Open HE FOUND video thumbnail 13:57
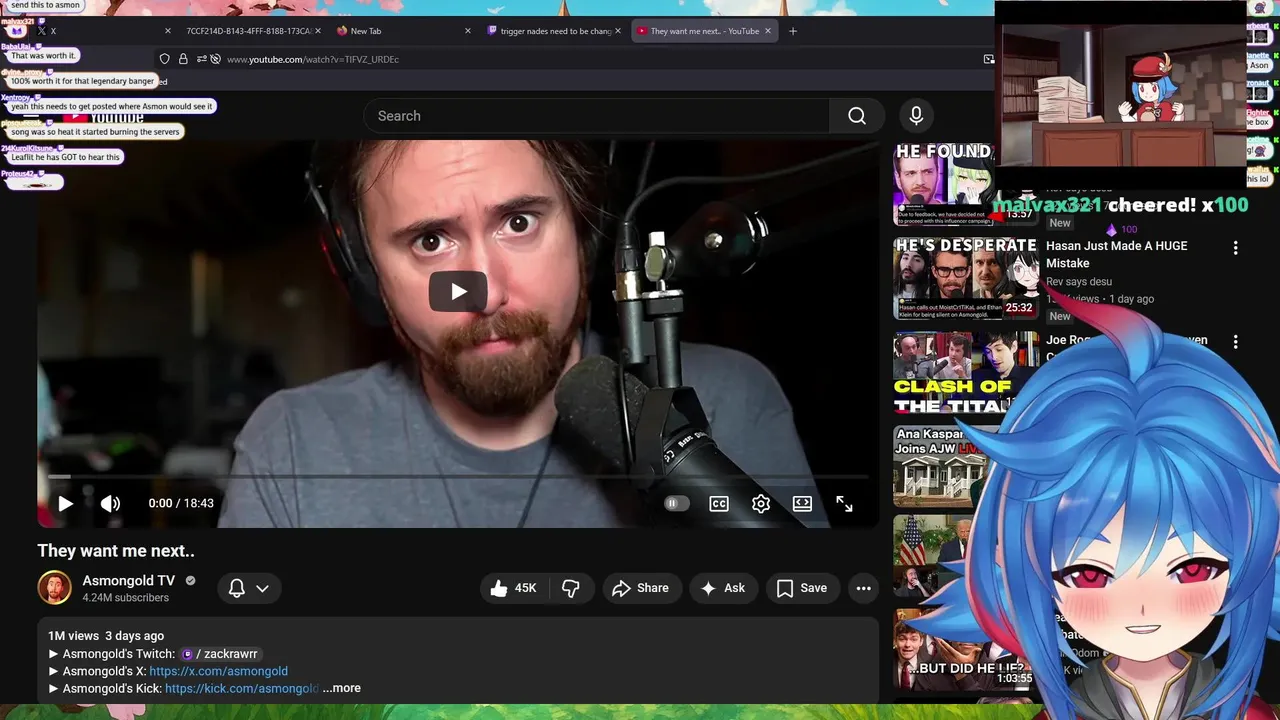Viewport: 1280px width, 720px height. (942, 185)
